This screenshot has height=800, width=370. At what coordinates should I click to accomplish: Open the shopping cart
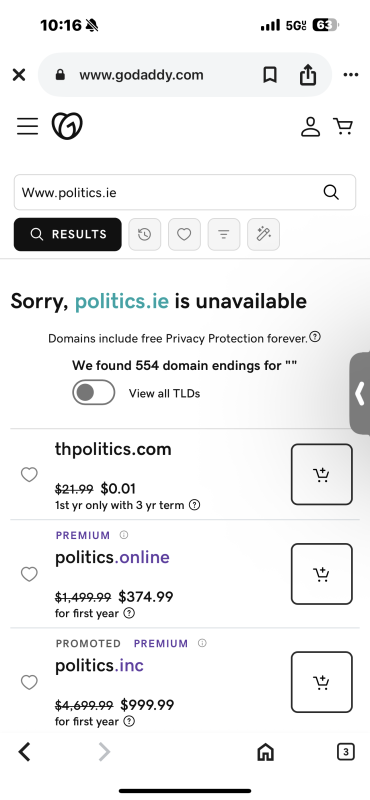(343, 127)
